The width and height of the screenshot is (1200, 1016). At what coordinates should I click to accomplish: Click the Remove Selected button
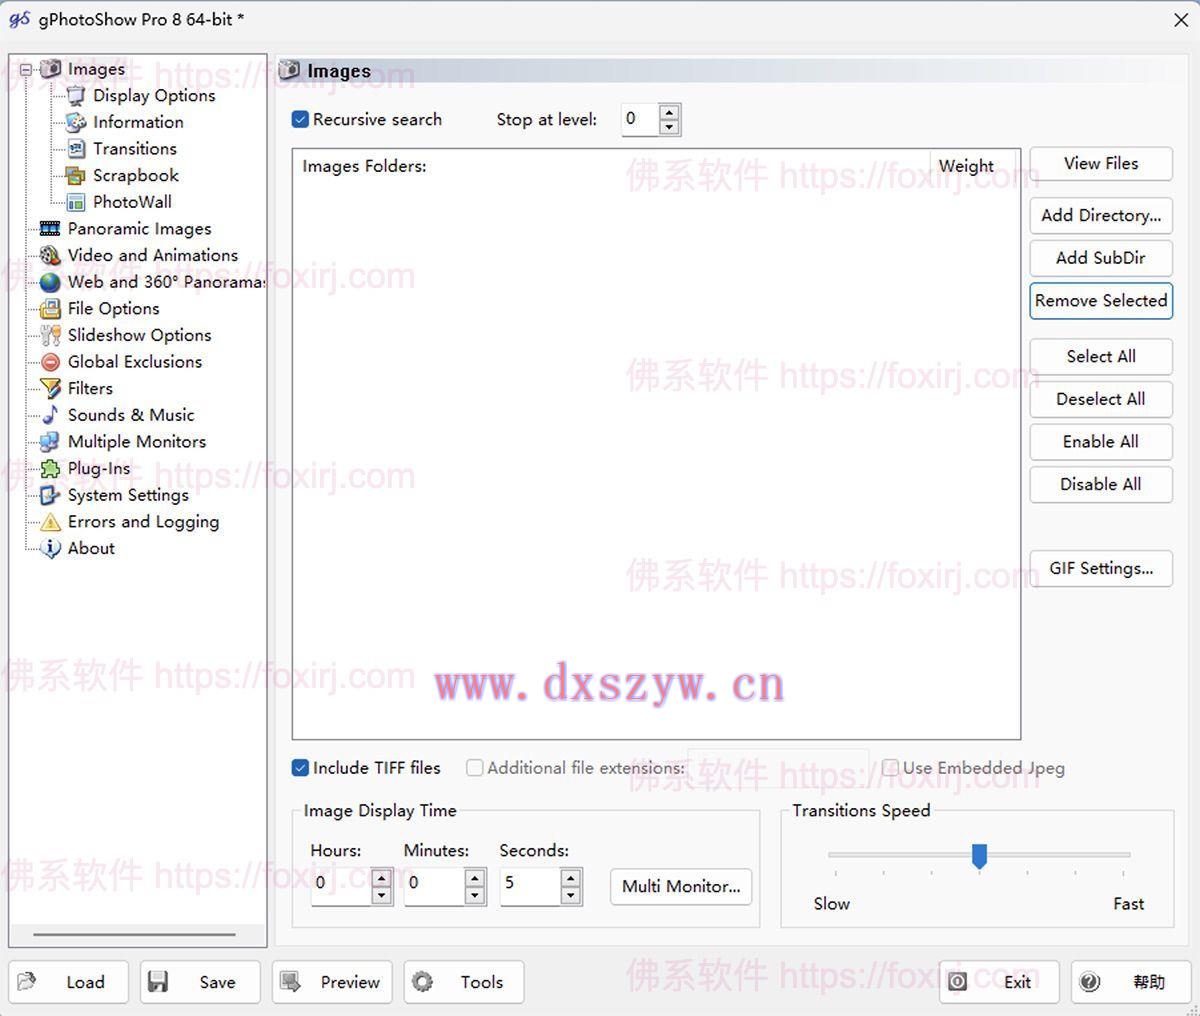[1101, 301]
